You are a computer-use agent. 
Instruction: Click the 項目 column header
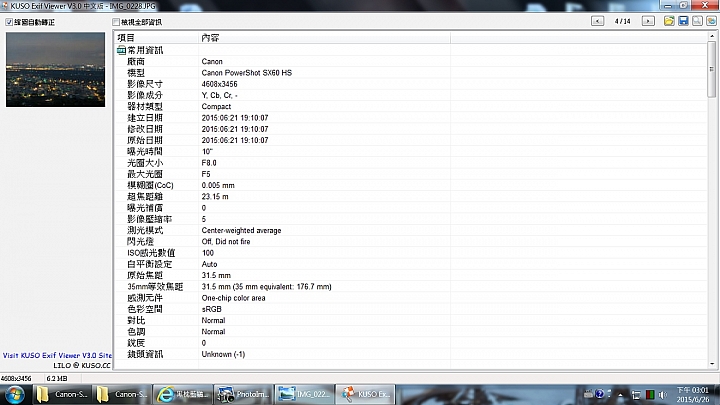(x=156, y=38)
